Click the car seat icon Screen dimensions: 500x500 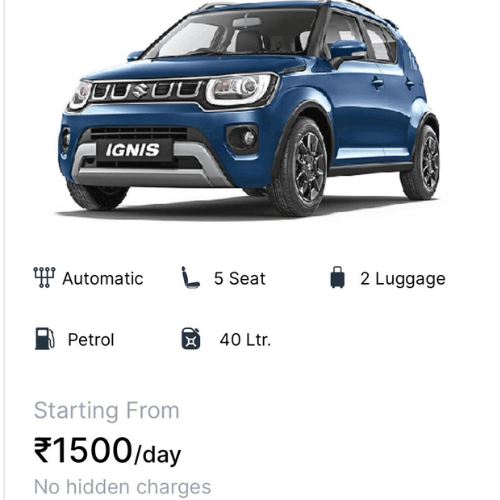(x=190, y=277)
